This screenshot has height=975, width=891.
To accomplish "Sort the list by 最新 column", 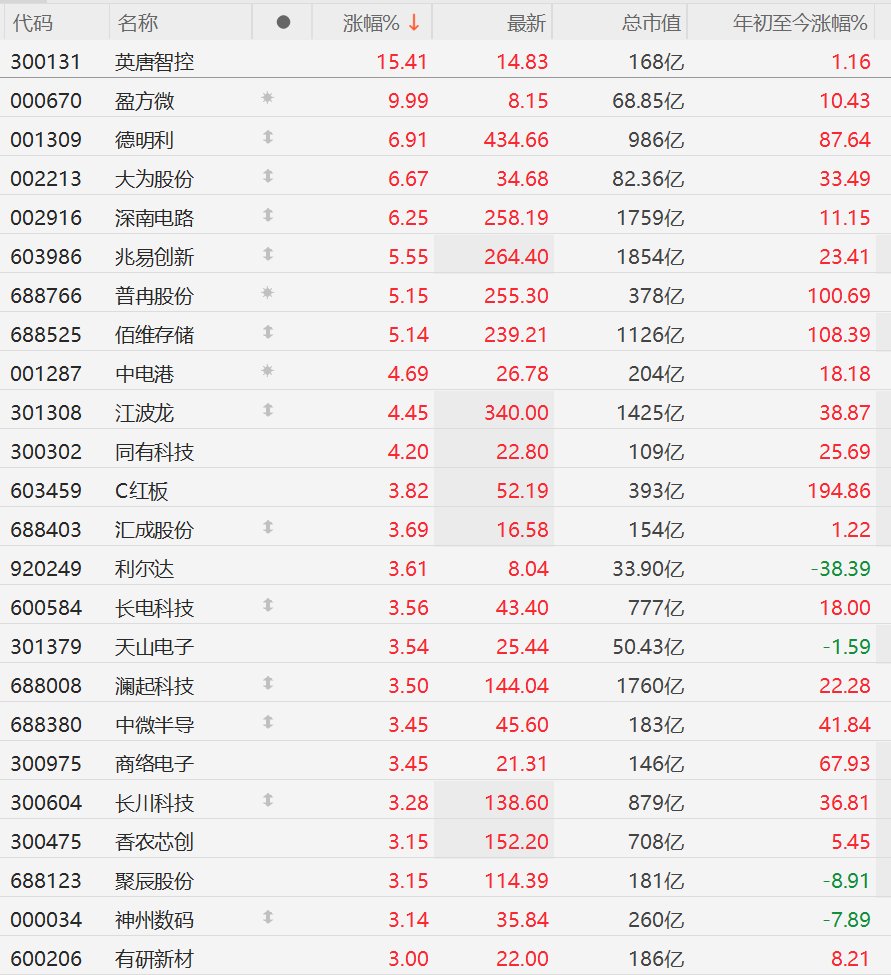I will click(x=527, y=22).
